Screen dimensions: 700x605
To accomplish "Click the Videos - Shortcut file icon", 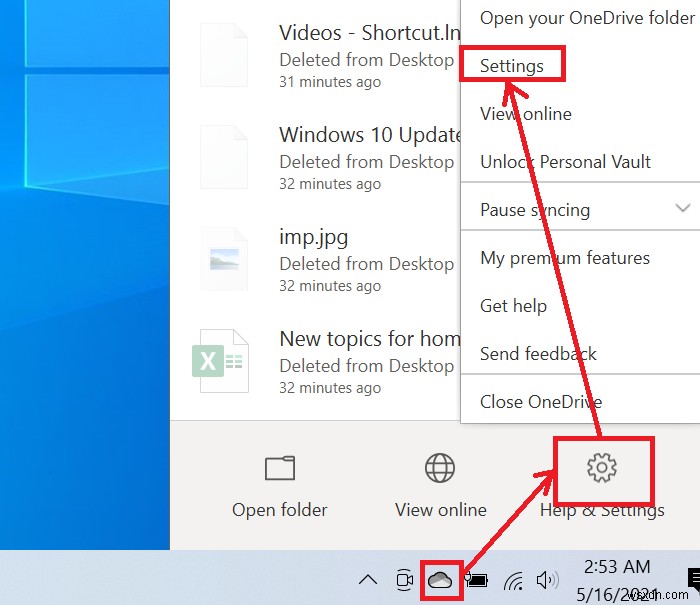I will point(224,55).
